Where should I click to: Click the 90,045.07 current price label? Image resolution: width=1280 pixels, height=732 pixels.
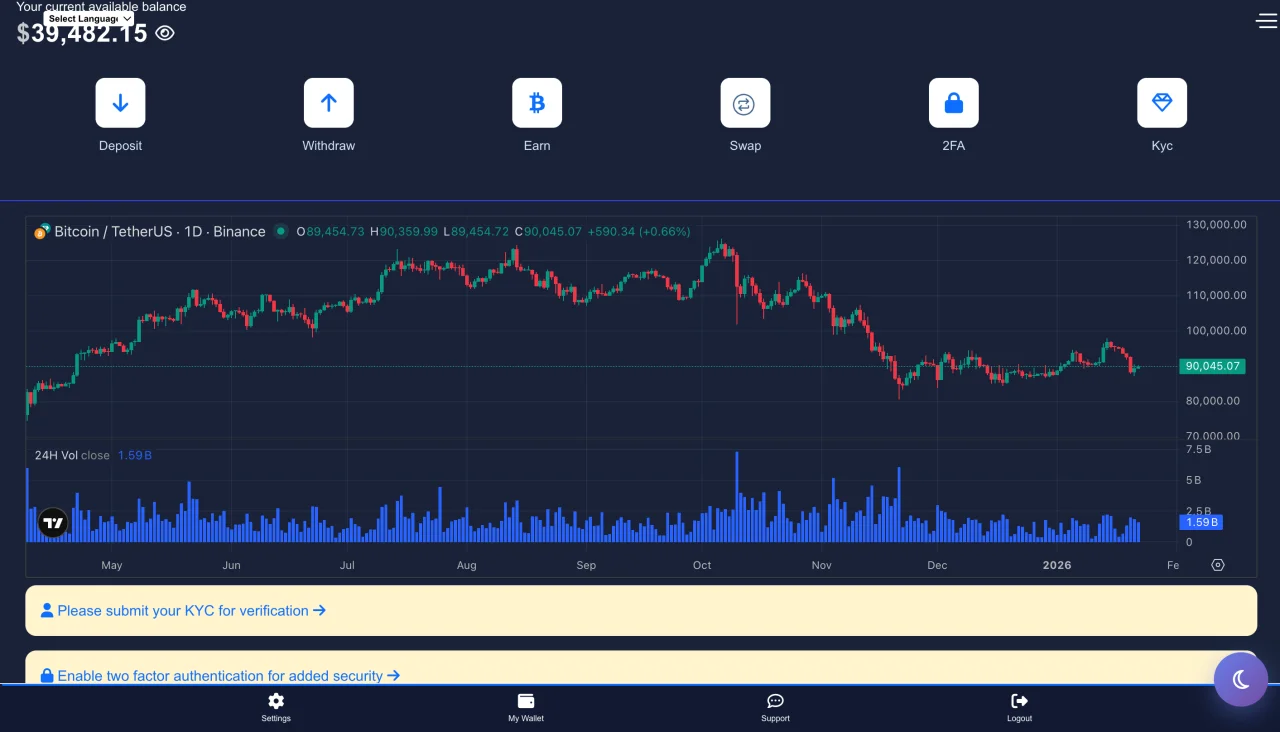pyautogui.click(x=1212, y=366)
